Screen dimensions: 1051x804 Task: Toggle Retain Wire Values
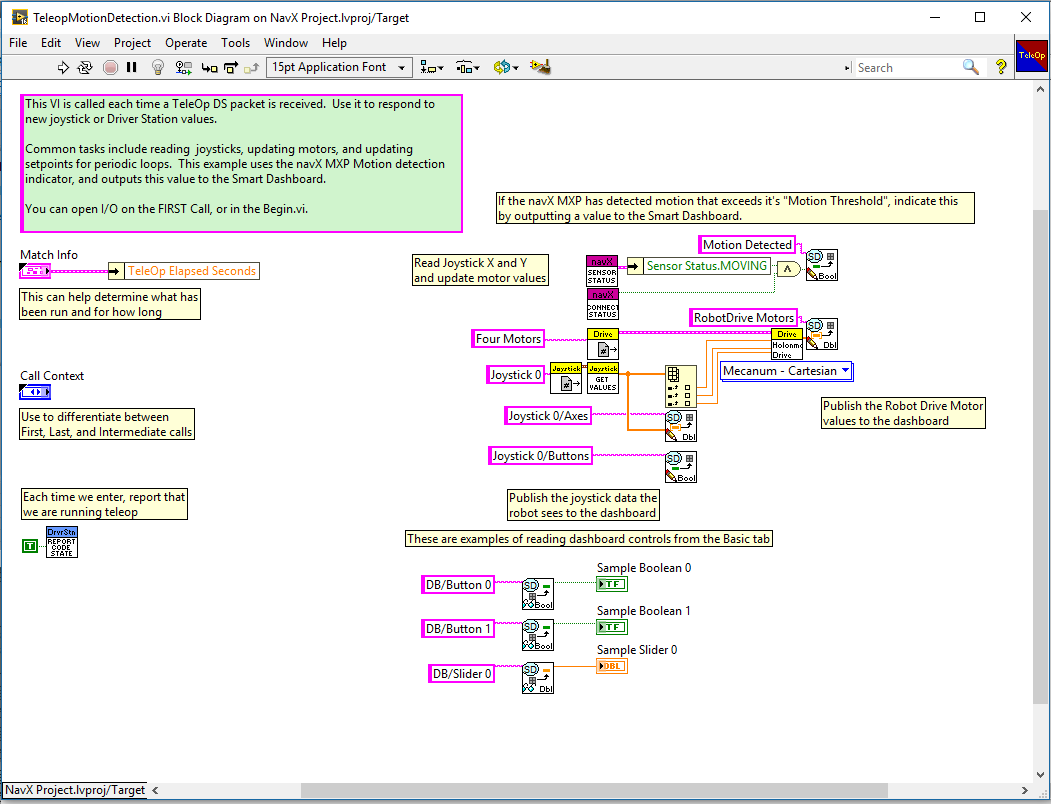[184, 67]
